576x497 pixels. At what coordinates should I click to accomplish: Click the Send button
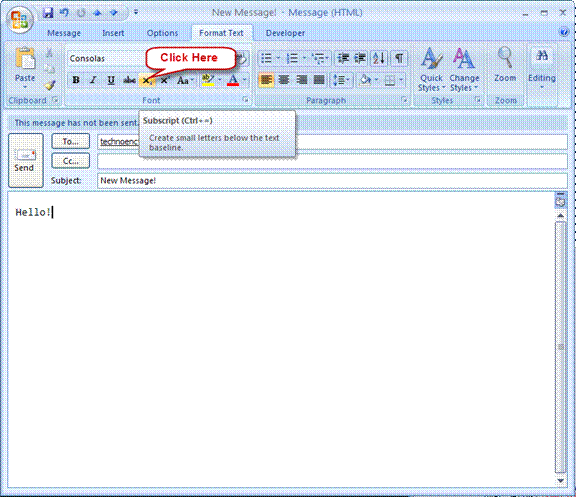coord(26,161)
